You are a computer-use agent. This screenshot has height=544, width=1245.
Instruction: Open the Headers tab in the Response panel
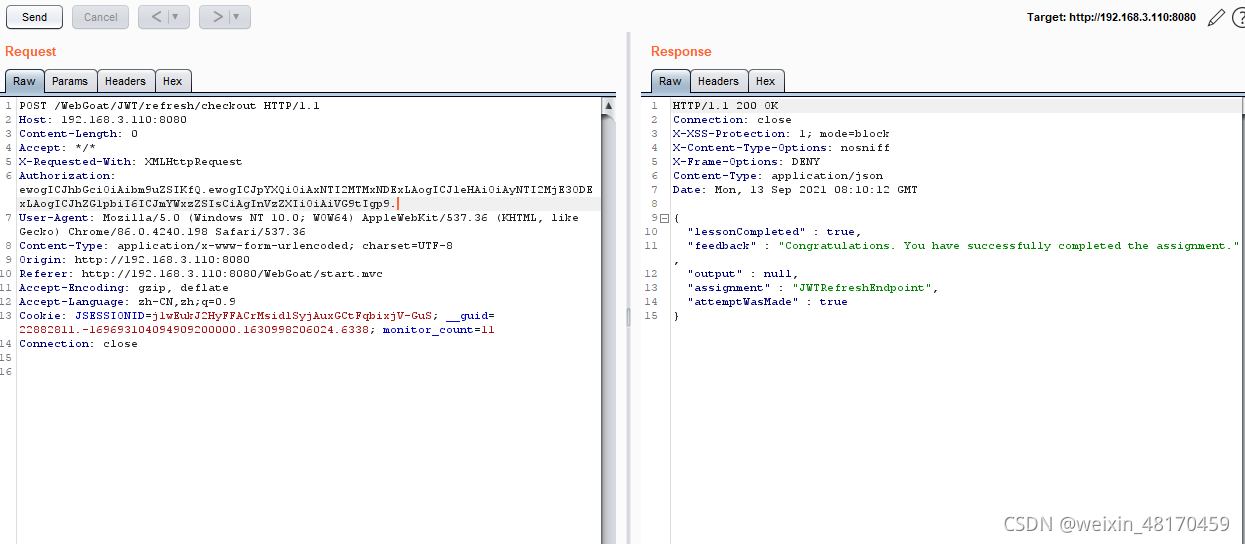718,82
